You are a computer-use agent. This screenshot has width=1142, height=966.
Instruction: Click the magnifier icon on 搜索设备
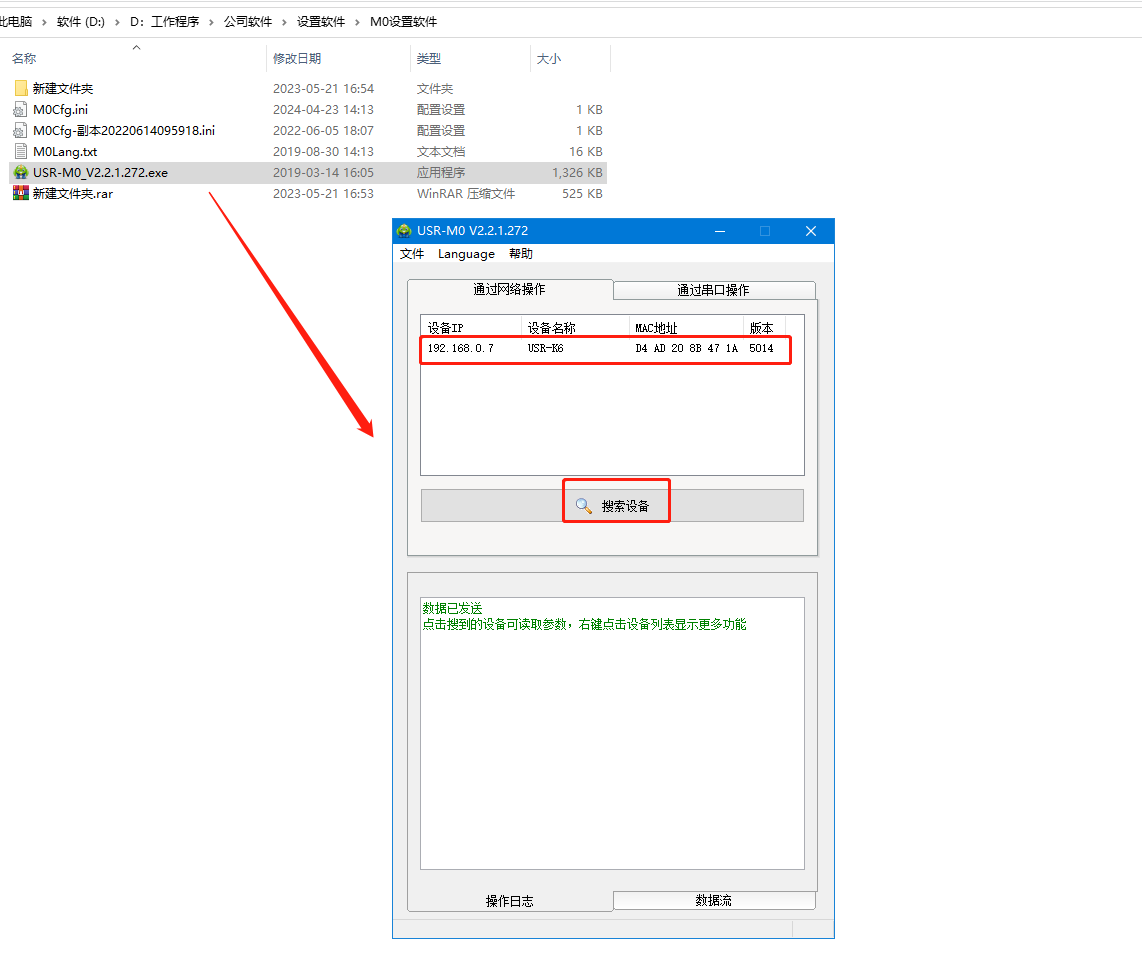tap(584, 506)
